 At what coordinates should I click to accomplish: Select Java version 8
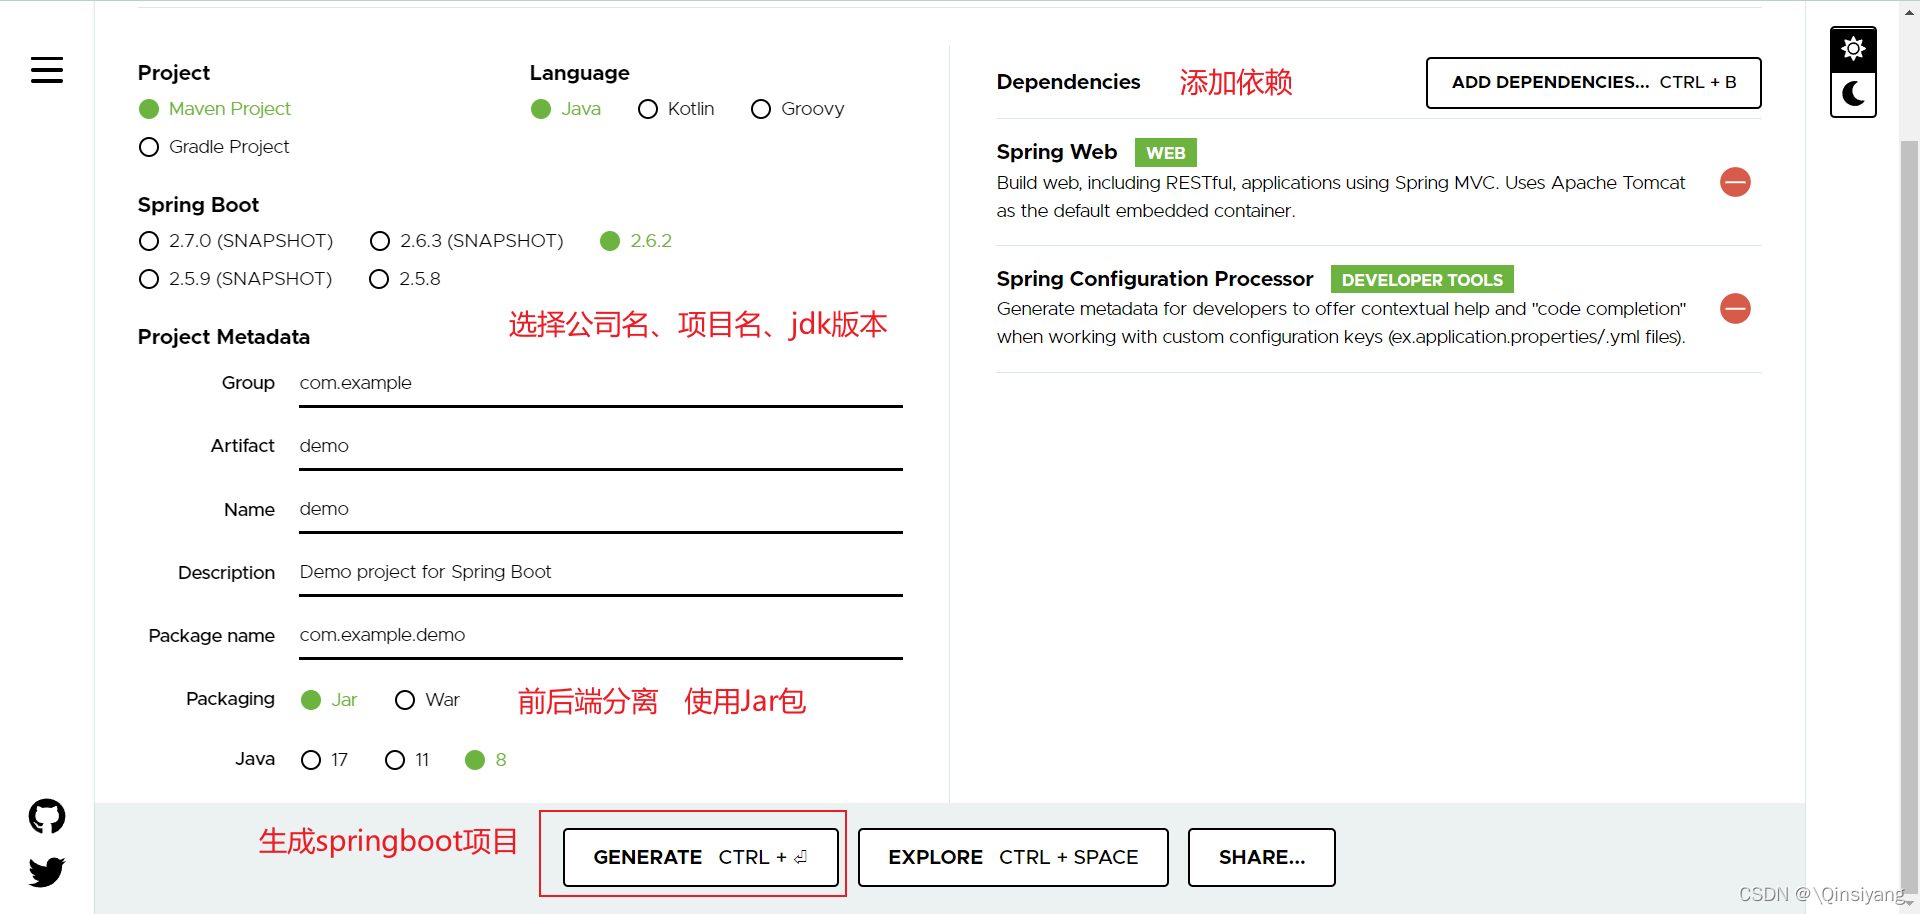[x=486, y=760]
